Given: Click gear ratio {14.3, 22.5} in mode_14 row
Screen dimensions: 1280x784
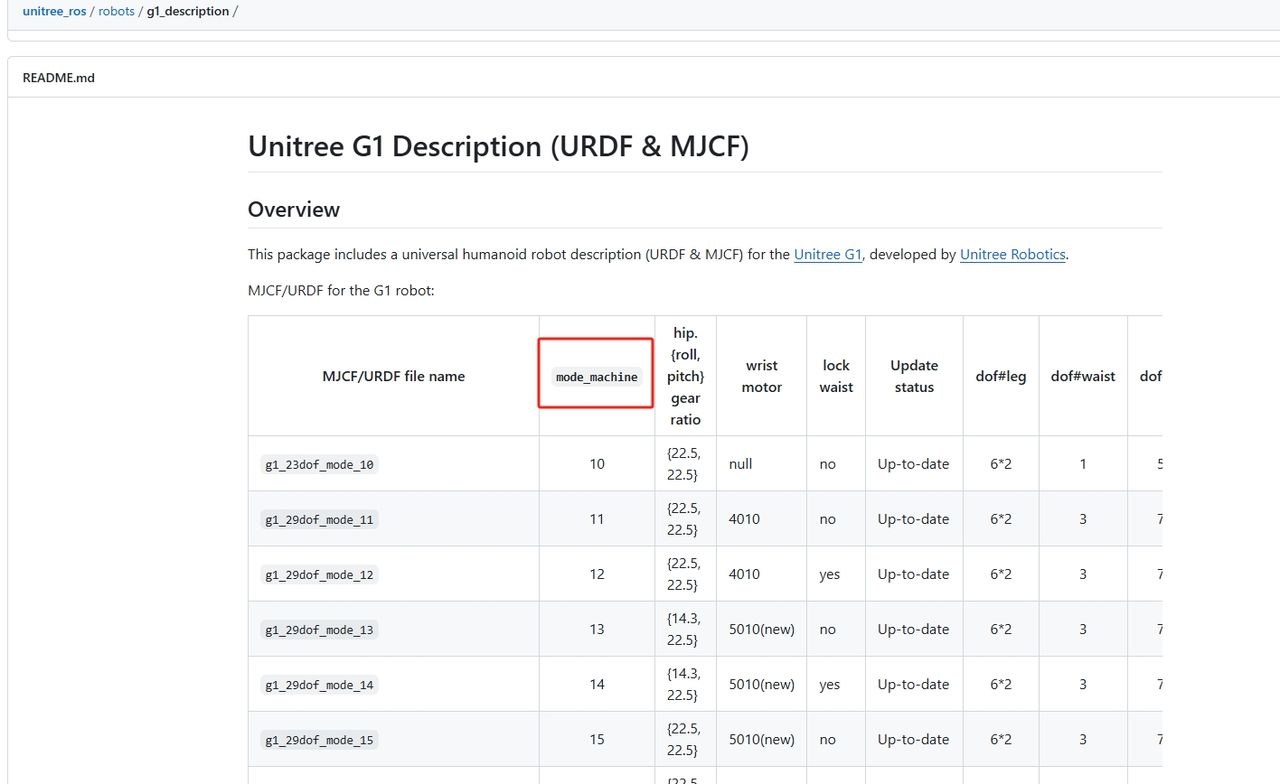Looking at the screenshot, I should click(684, 684).
